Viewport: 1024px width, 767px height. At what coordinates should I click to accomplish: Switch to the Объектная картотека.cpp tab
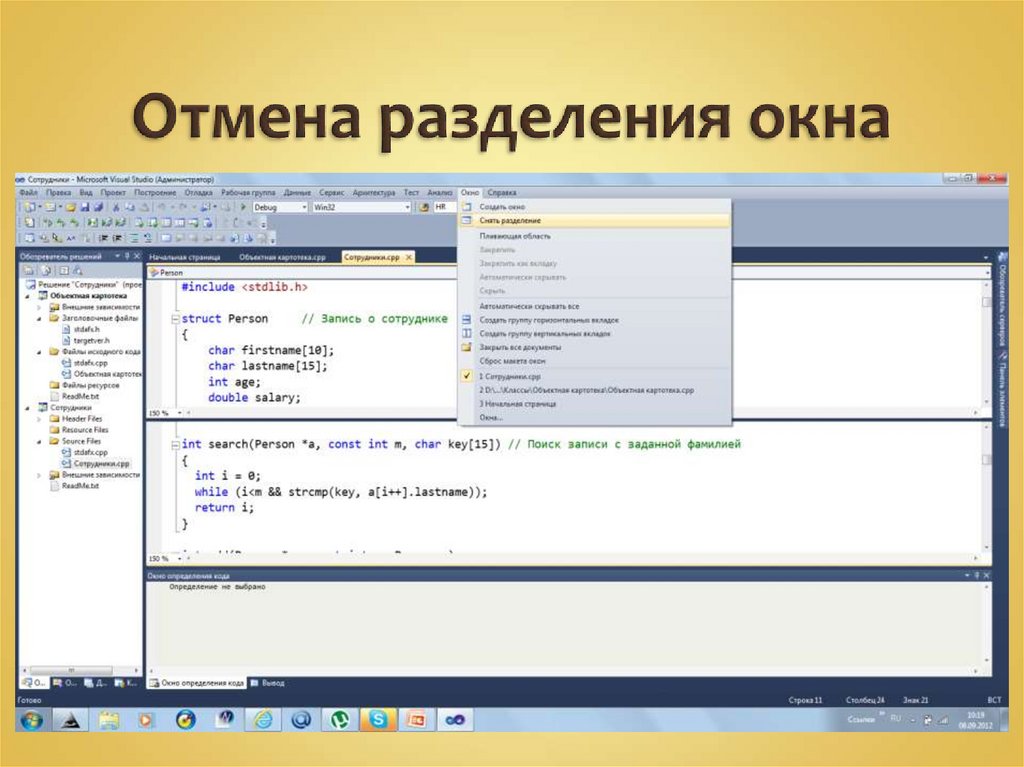click(282, 257)
